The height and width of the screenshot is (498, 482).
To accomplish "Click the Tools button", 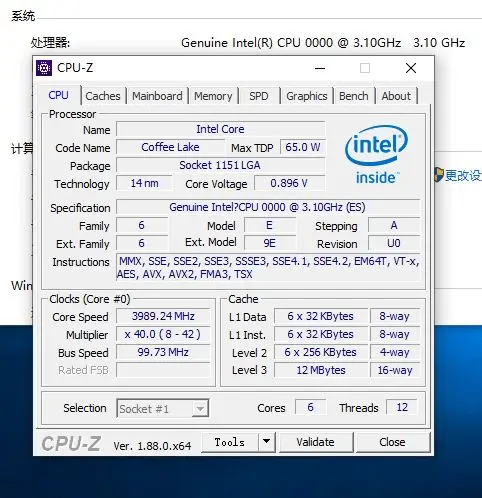I will pos(230,442).
